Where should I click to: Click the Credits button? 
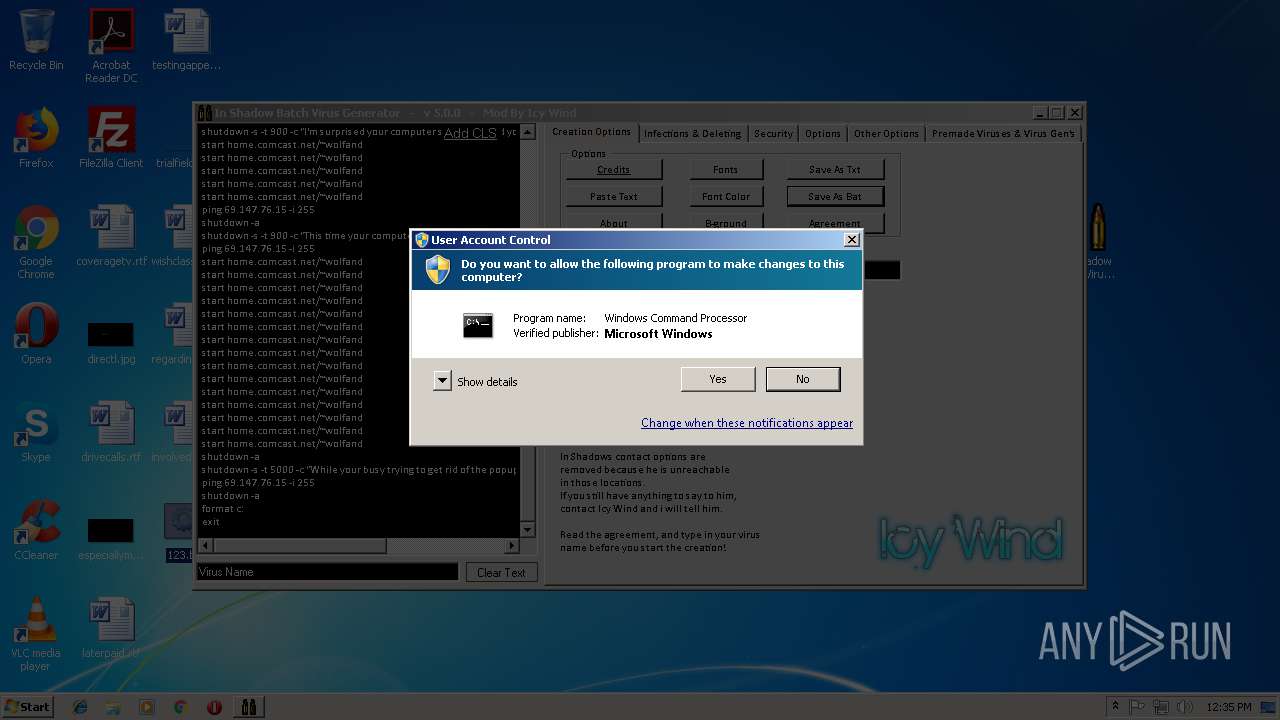click(613, 170)
